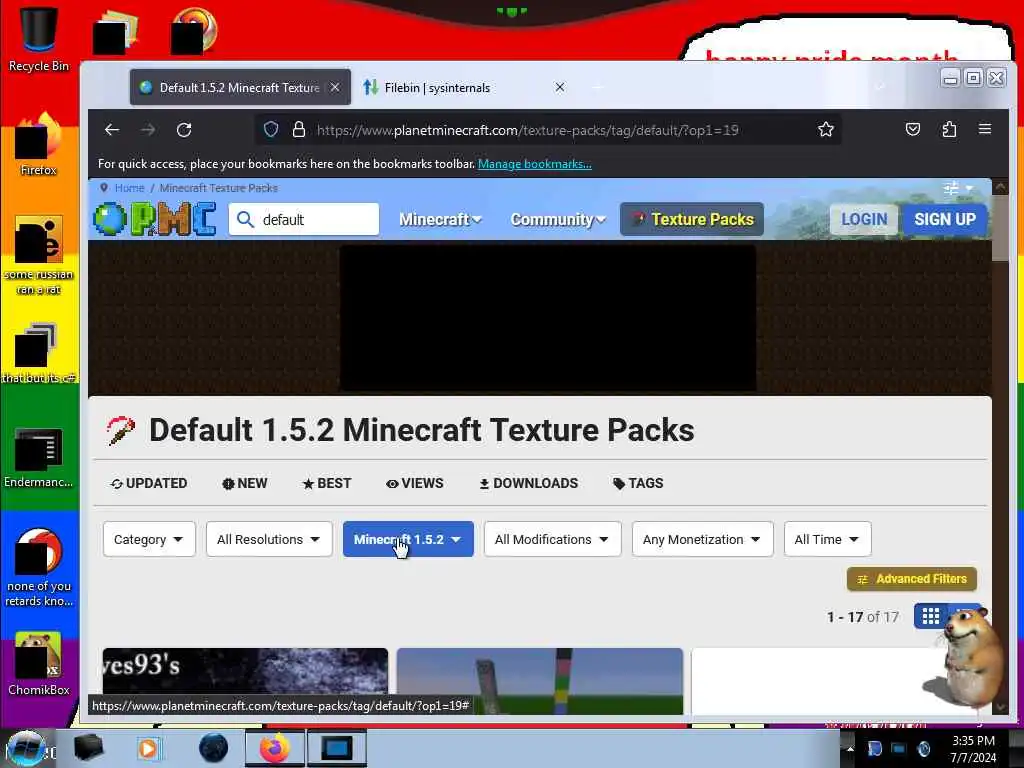Select Default 1.5.2 Minecraft Texture tab
This screenshot has height=768, width=1024.
pyautogui.click(x=240, y=87)
